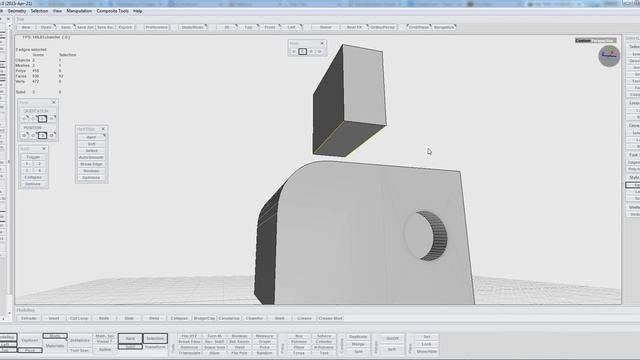Click Collapse in the subdivision panel
This screenshot has height=360, width=640.
[x=33, y=177]
